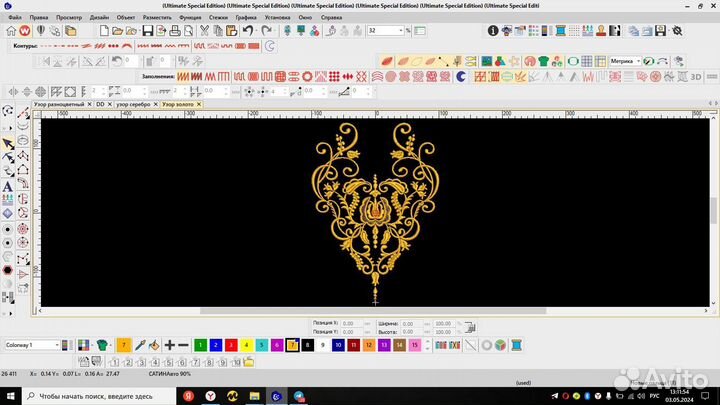The width and height of the screenshot is (720, 405).
Task: Click the Save floppy disk icon
Action: click(x=148, y=31)
